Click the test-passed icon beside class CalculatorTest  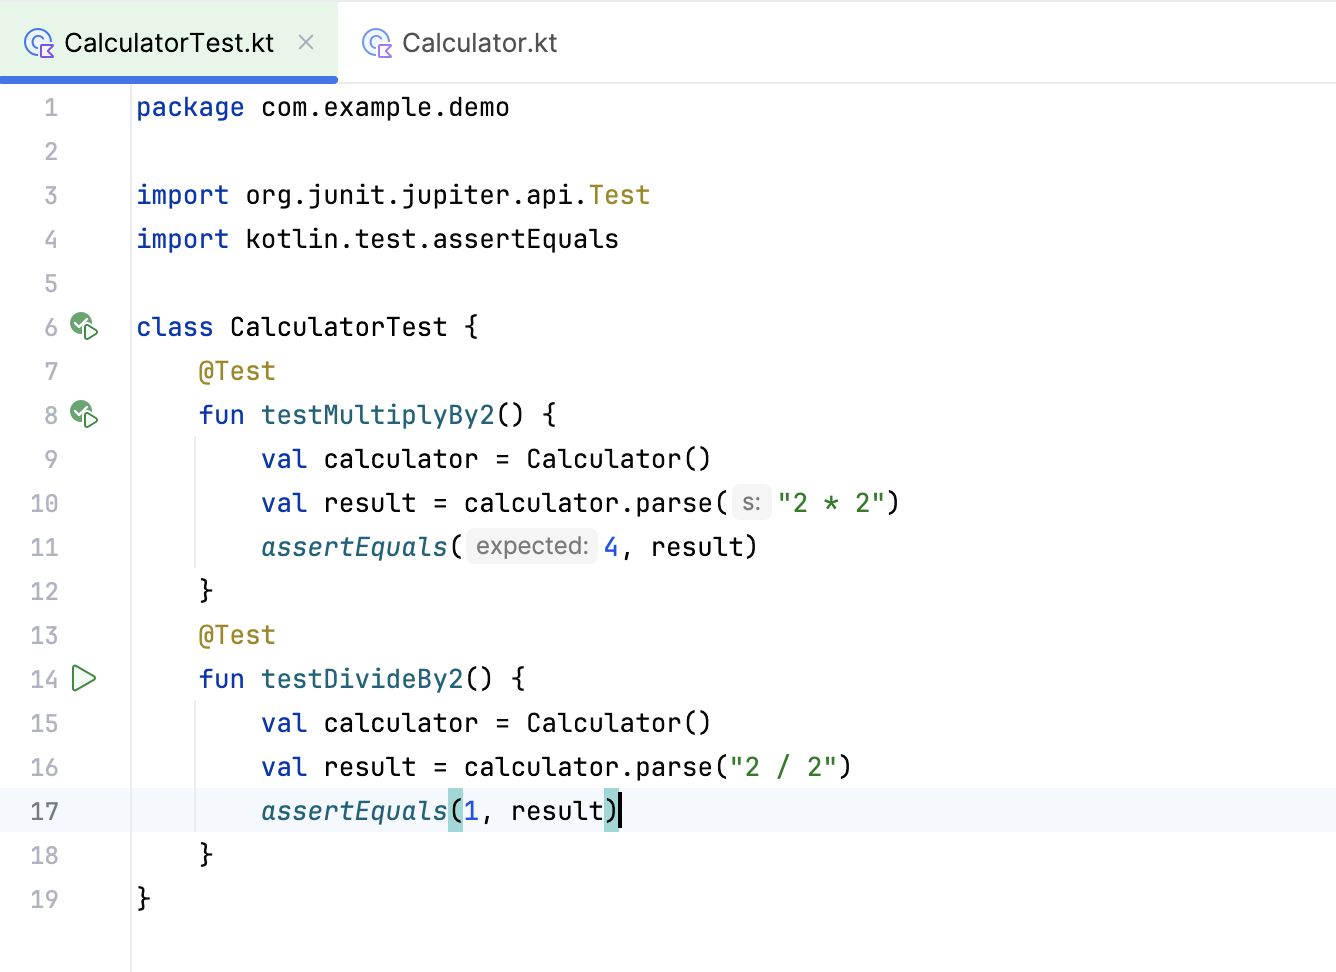pyautogui.click(x=84, y=326)
